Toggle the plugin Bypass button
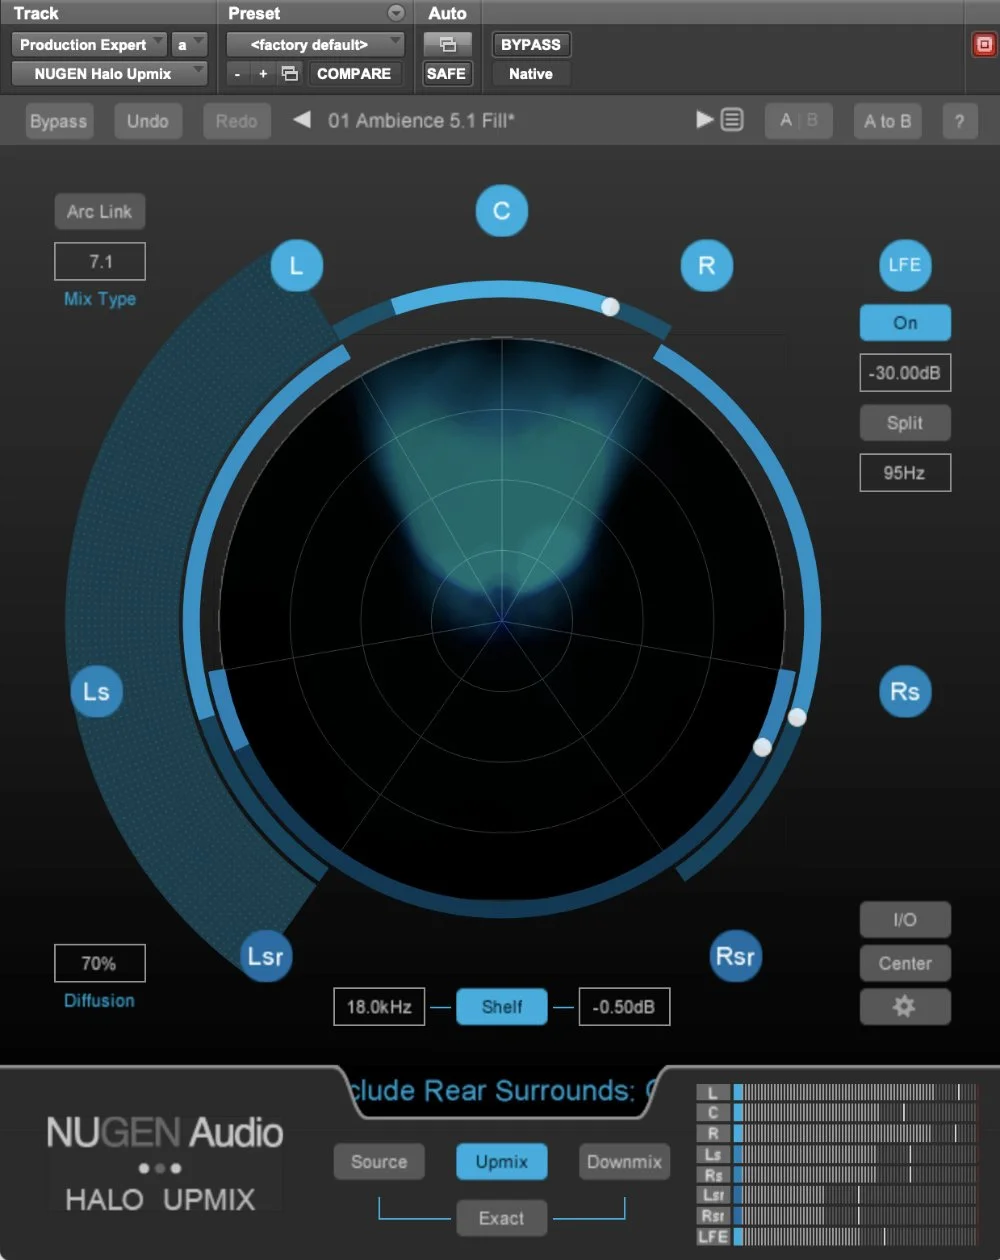 tap(58, 121)
